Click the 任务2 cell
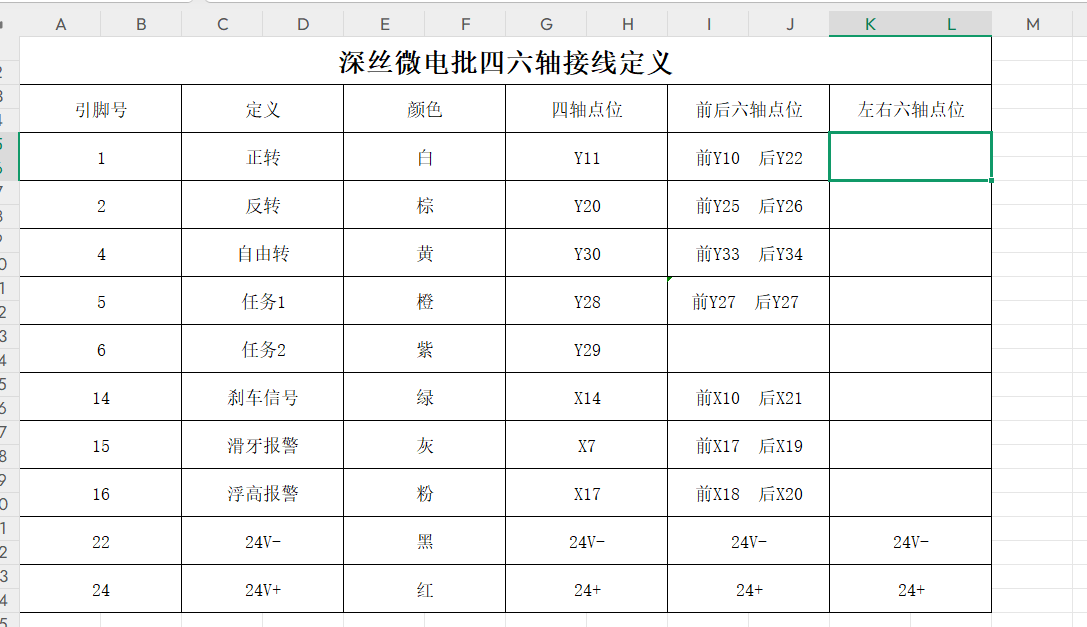 263,349
